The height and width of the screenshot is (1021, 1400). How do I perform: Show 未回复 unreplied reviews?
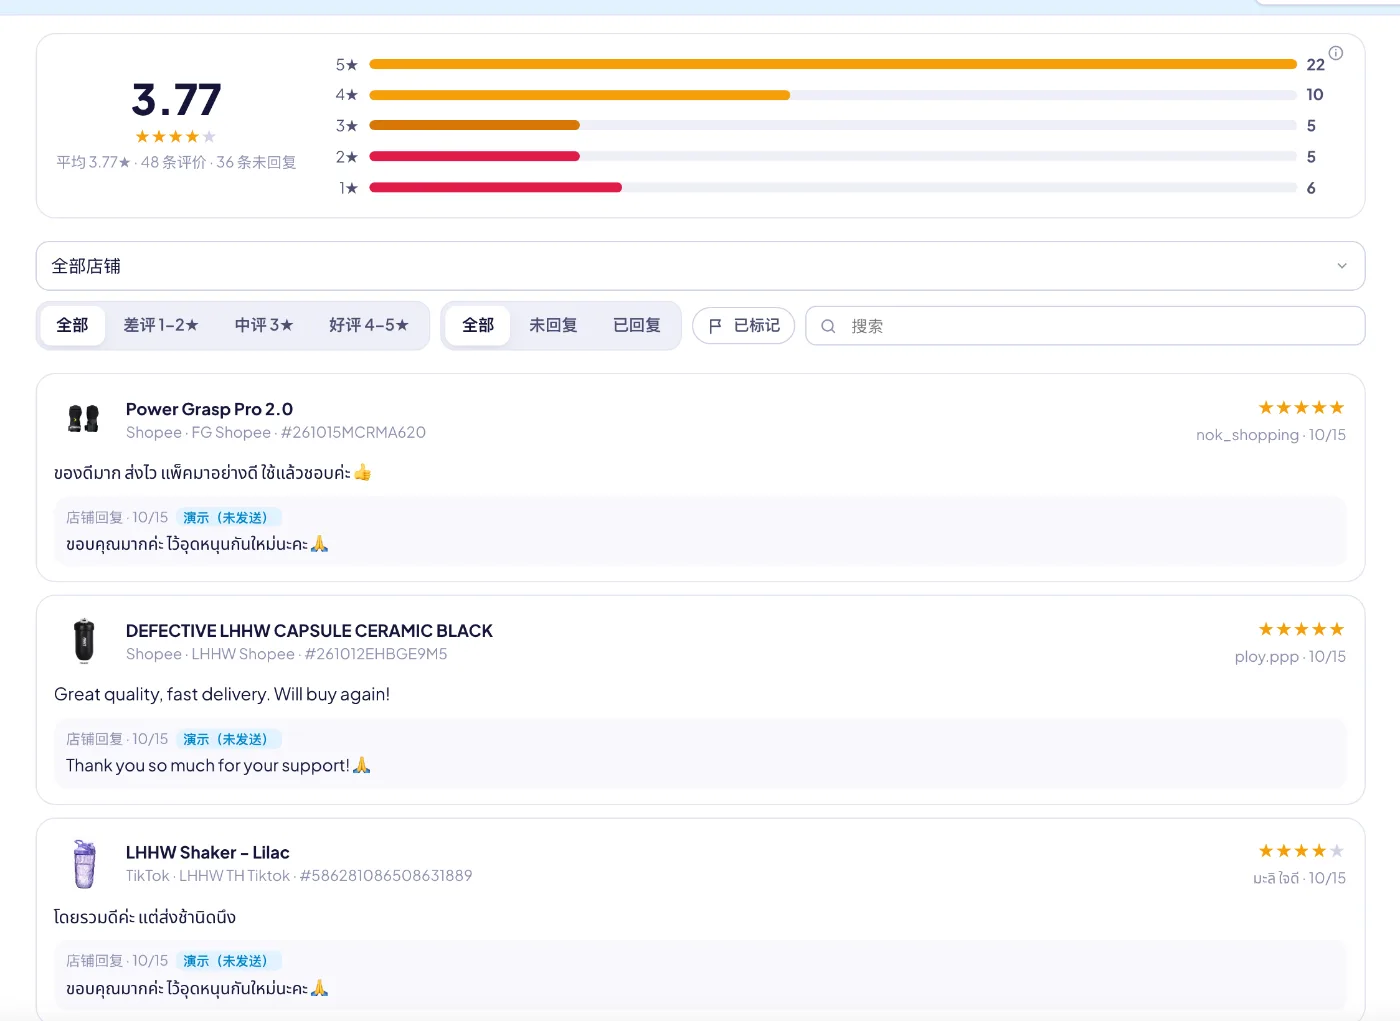(553, 325)
